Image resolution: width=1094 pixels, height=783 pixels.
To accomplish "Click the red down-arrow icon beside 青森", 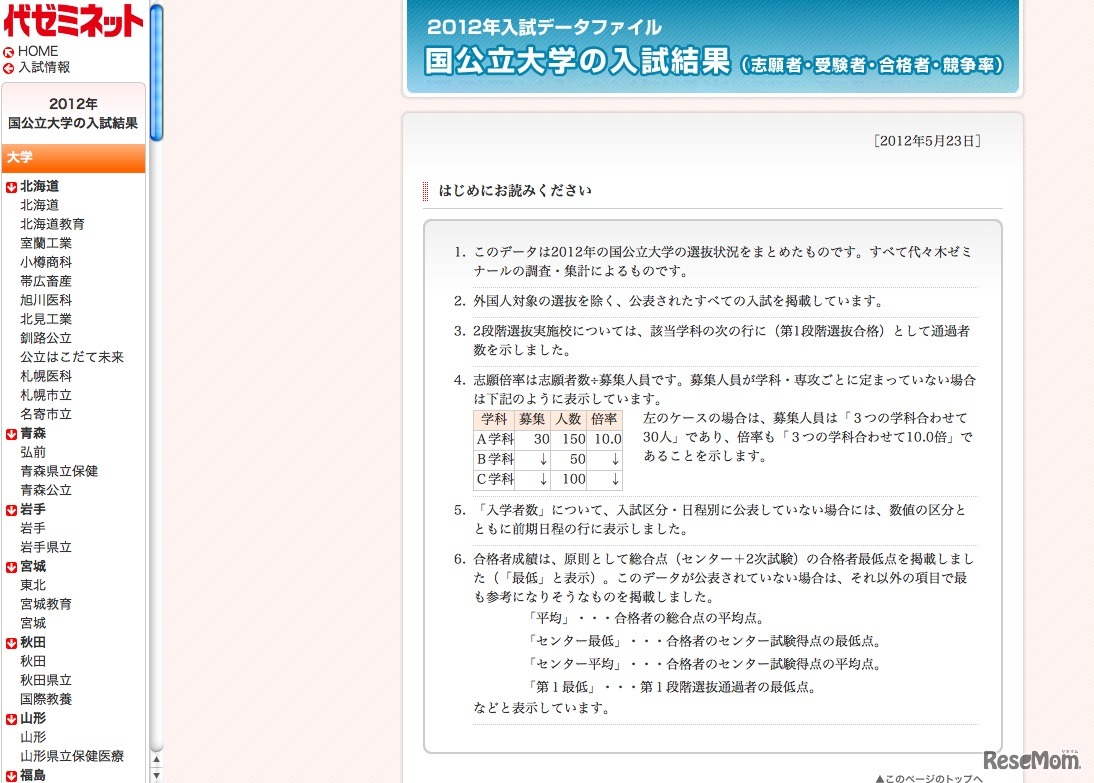I will tap(11, 433).
